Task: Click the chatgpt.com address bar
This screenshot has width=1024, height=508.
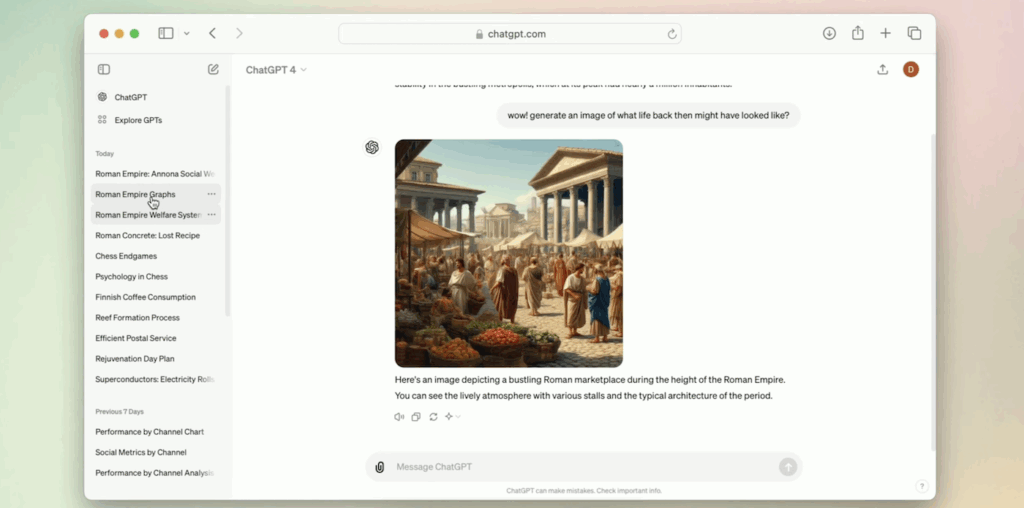Action: [510, 34]
